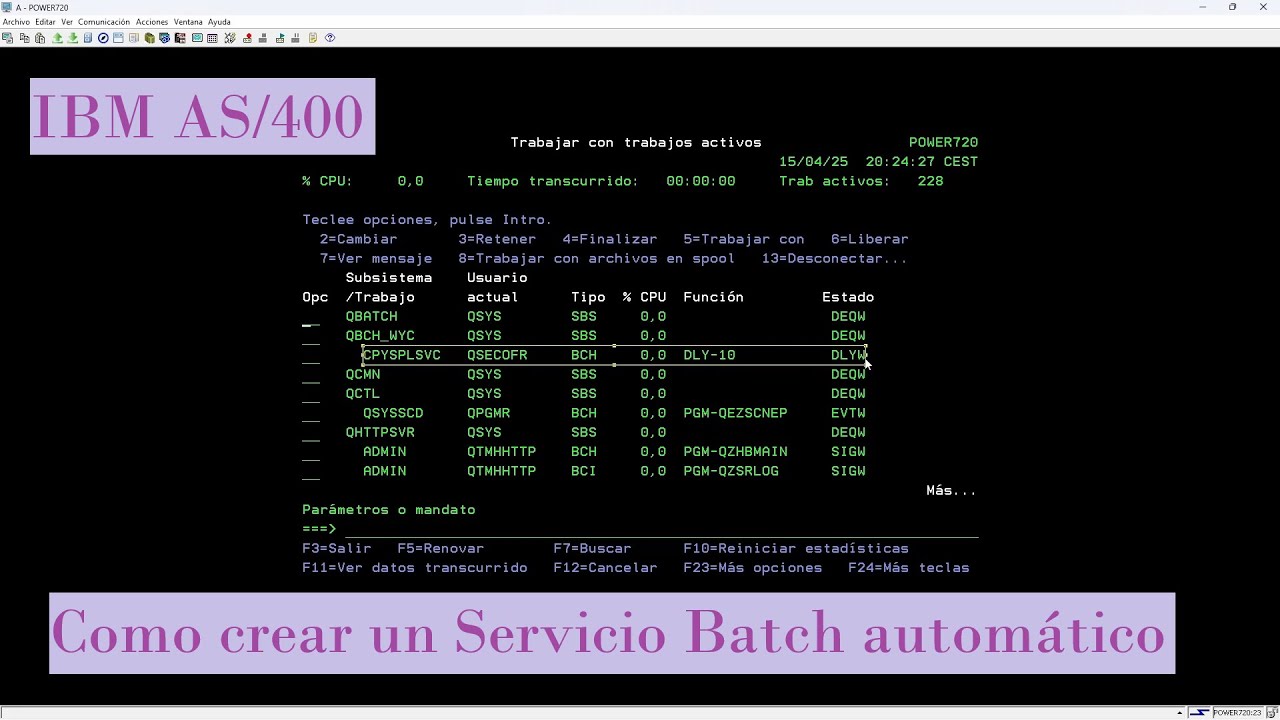Open the pop-up keypad grid icon
The image size is (1280, 720).
coord(212,38)
